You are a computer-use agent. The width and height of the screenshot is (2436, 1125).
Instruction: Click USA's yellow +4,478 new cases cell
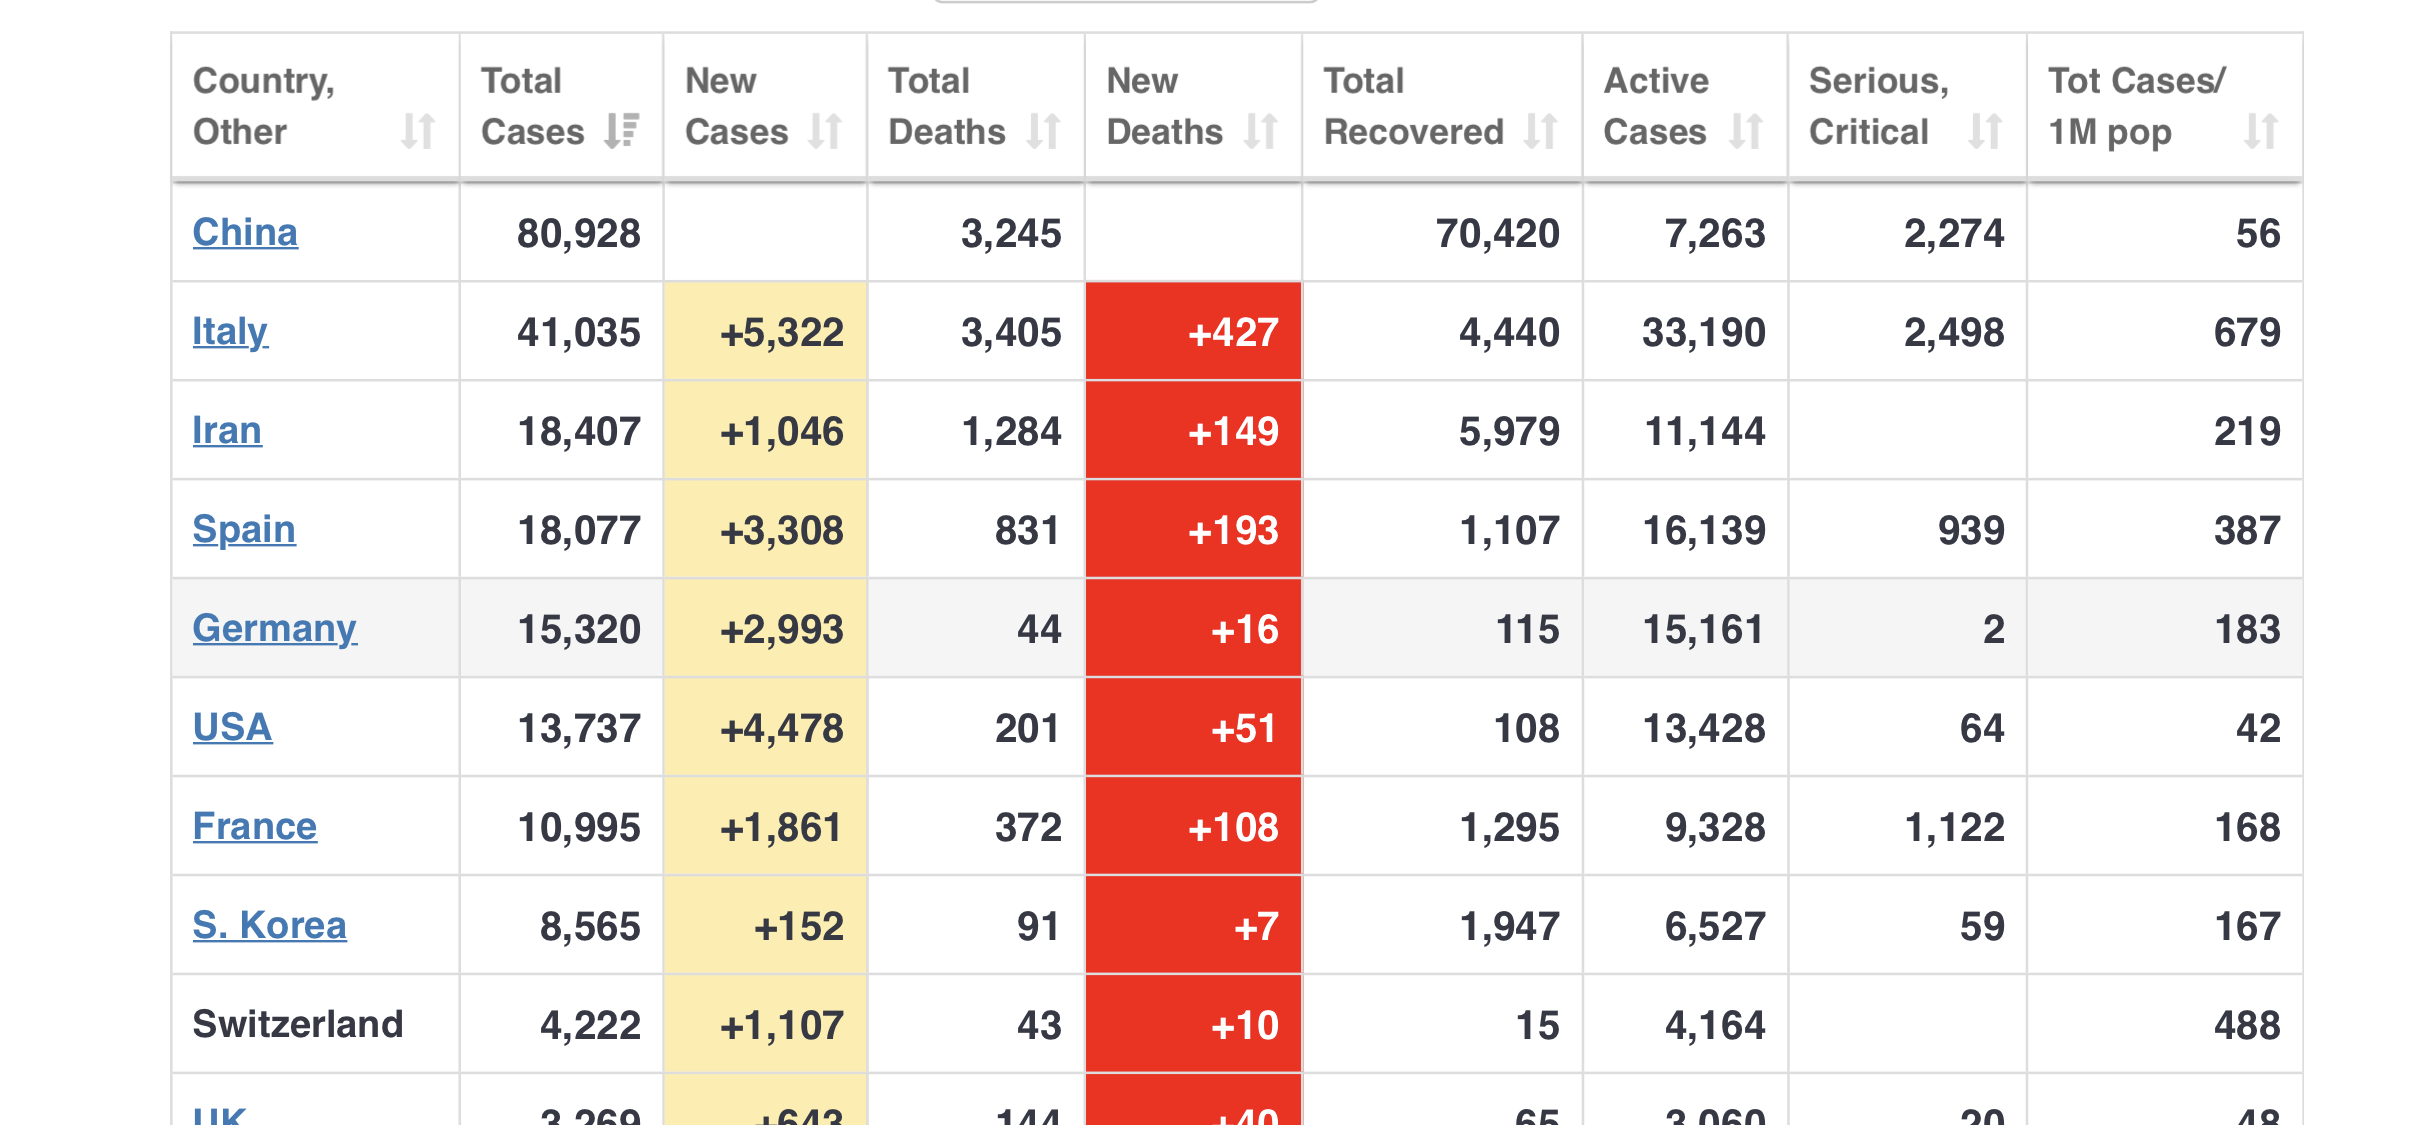pyautogui.click(x=765, y=727)
